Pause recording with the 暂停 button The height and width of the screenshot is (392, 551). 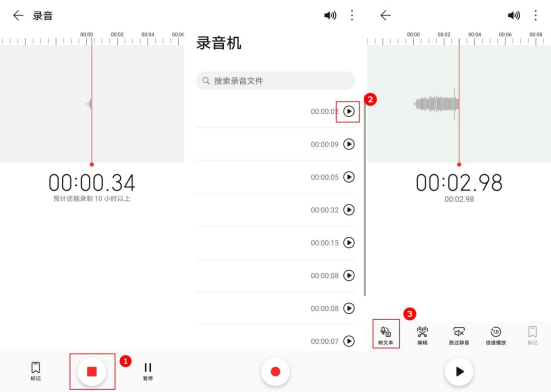coord(148,372)
